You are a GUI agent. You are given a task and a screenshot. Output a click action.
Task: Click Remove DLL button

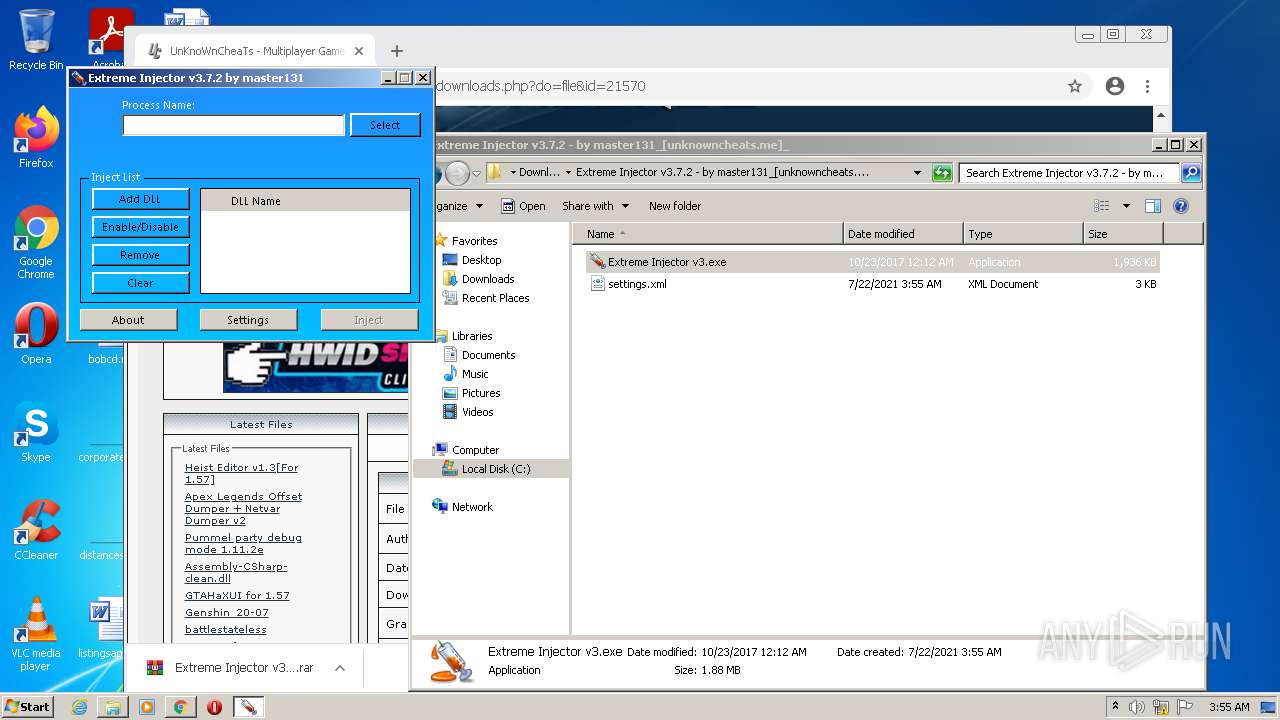coord(140,255)
